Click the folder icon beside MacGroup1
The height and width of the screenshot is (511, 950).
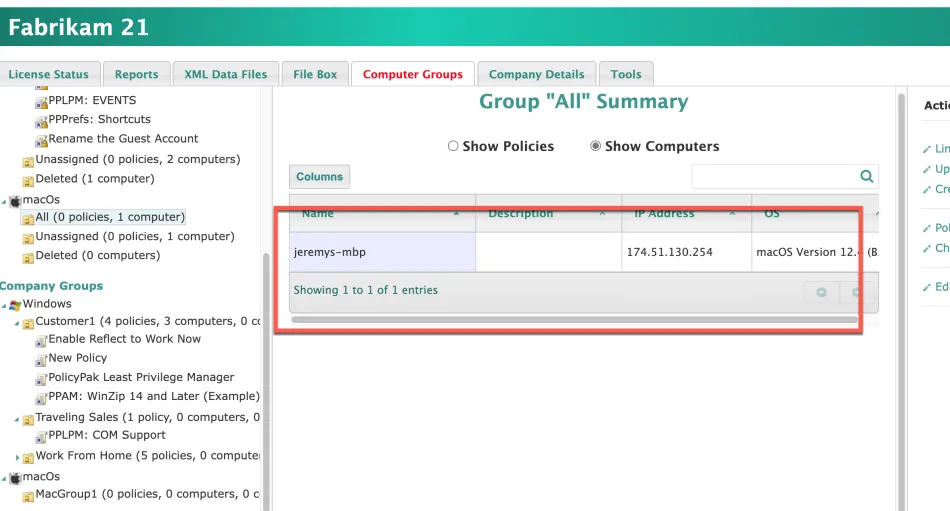point(28,495)
